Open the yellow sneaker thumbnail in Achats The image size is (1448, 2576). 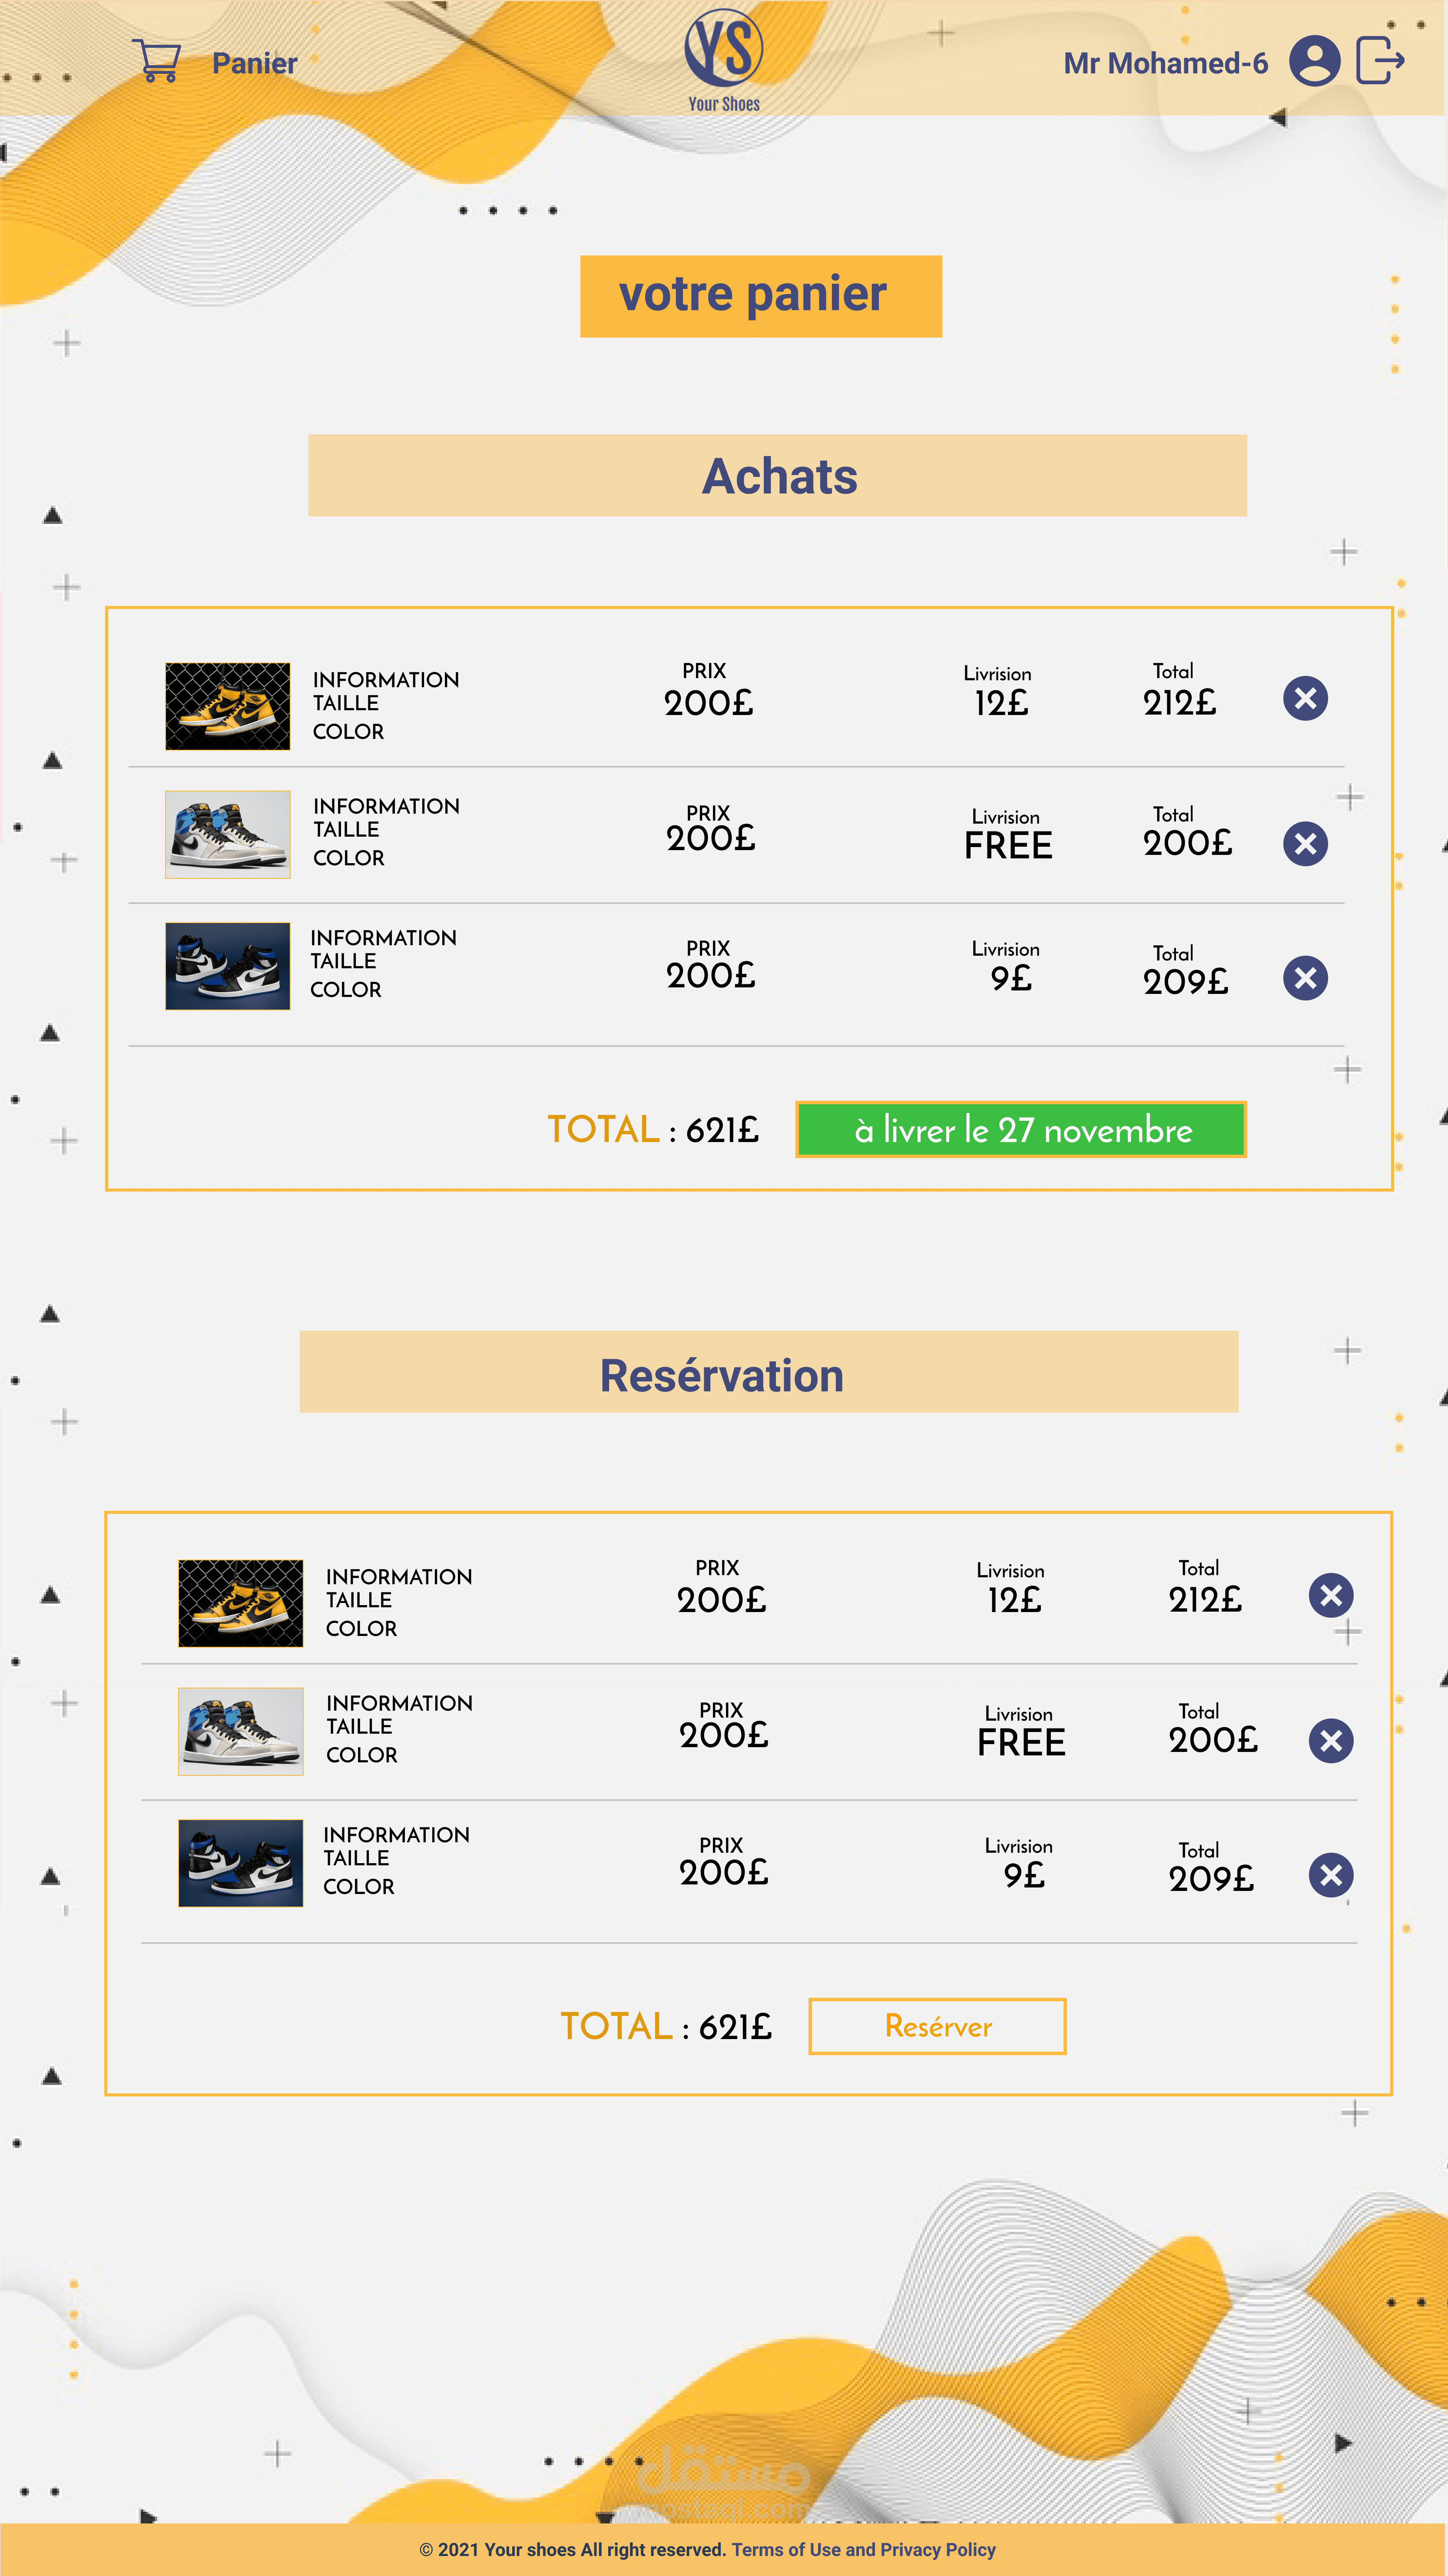click(228, 706)
